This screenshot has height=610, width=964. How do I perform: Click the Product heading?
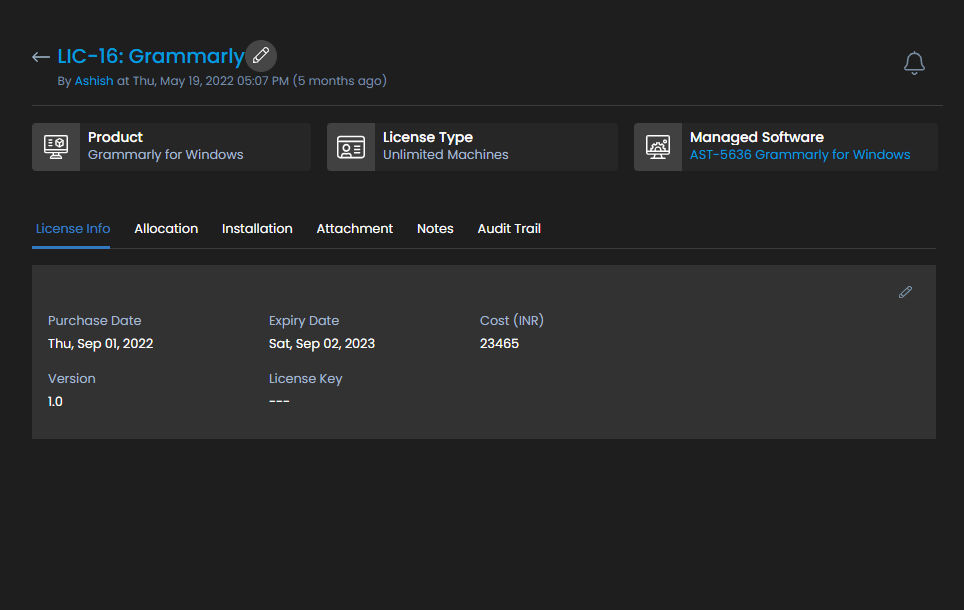(115, 137)
